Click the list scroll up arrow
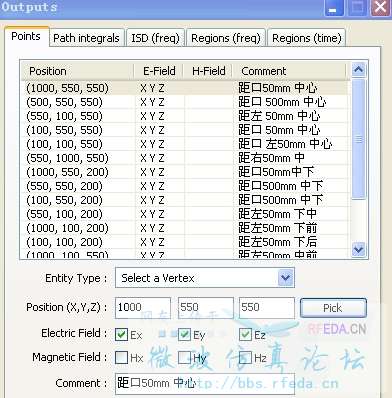The width and height of the screenshot is (392, 398). (x=358, y=69)
